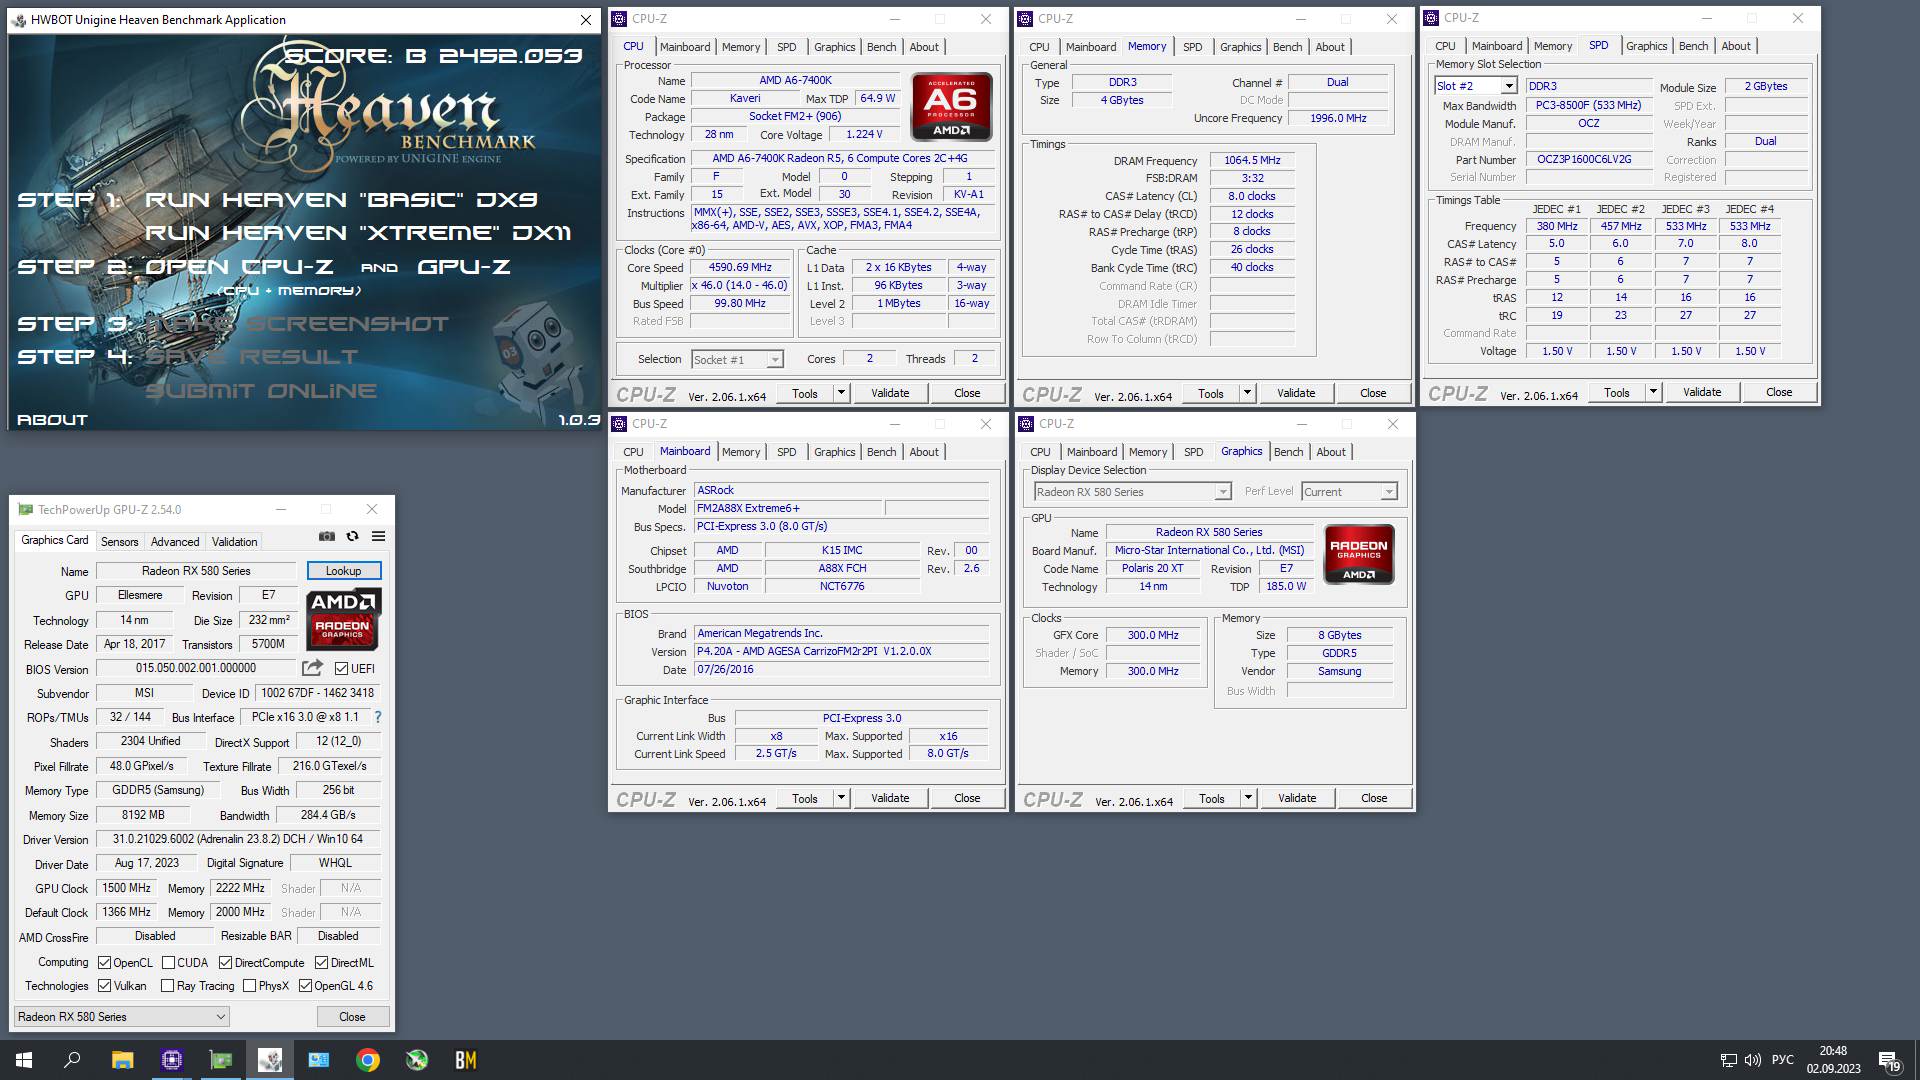Open the Socket #1 selection dropdown

[736, 359]
